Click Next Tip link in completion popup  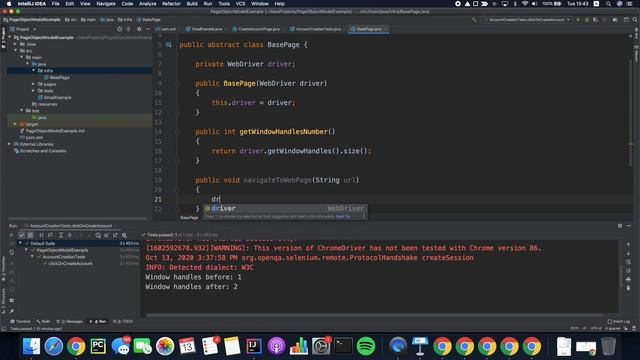(343, 217)
